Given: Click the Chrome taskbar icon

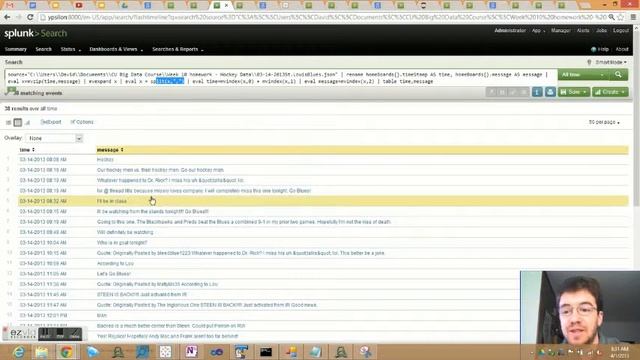Looking at the screenshot, I should coord(67,351).
